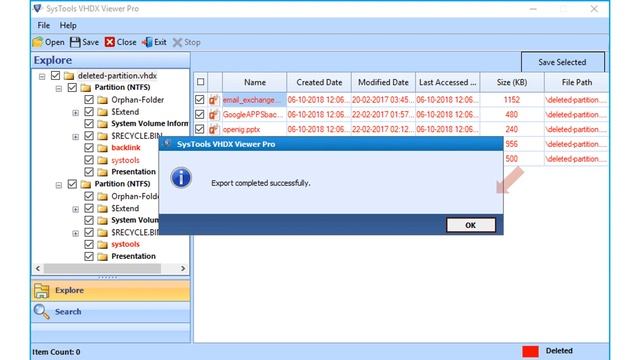The image size is (640, 360).
Task: Expand the second $RECYCLE.BIN folder
Action: (76, 233)
